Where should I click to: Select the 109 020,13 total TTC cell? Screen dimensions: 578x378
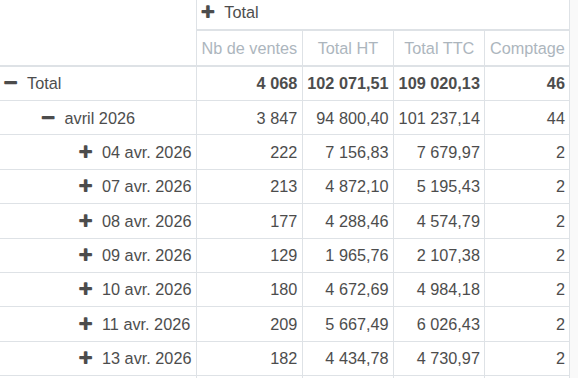[439, 83]
